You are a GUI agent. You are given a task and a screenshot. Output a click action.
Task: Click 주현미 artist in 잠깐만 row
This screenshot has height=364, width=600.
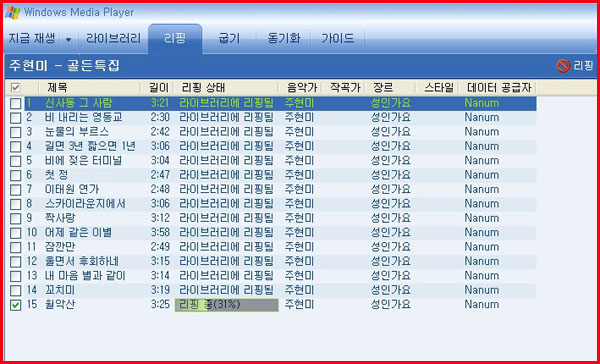(x=299, y=247)
